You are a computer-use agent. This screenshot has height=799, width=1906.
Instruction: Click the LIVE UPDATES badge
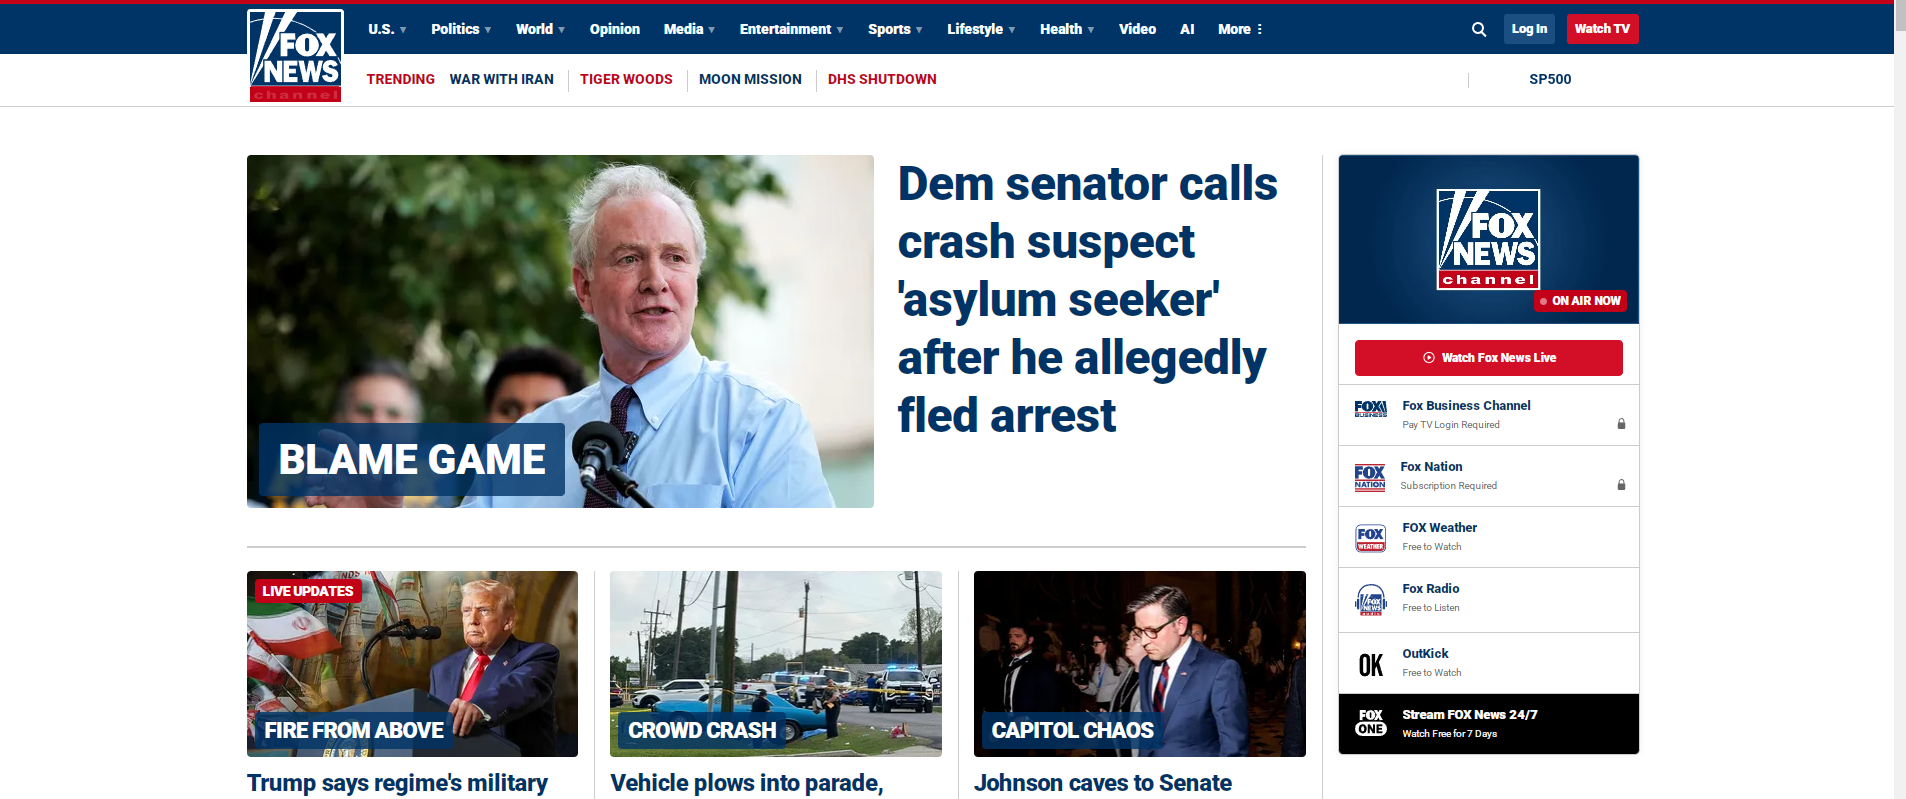point(308,591)
